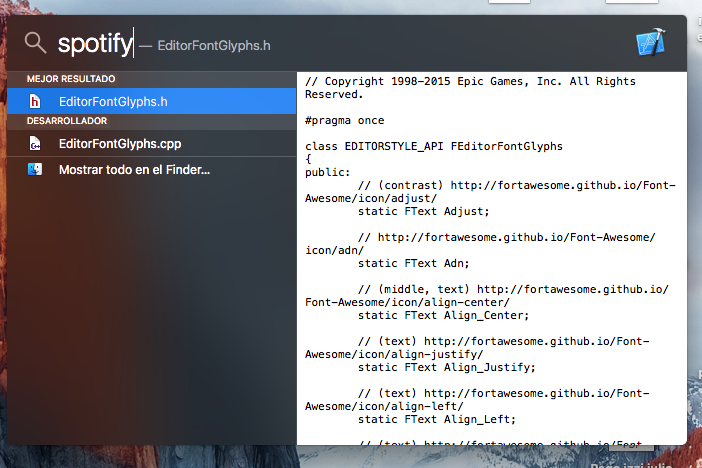The width and height of the screenshot is (702, 468).
Task: Click the public: line in the preview
Action: (x=327, y=172)
